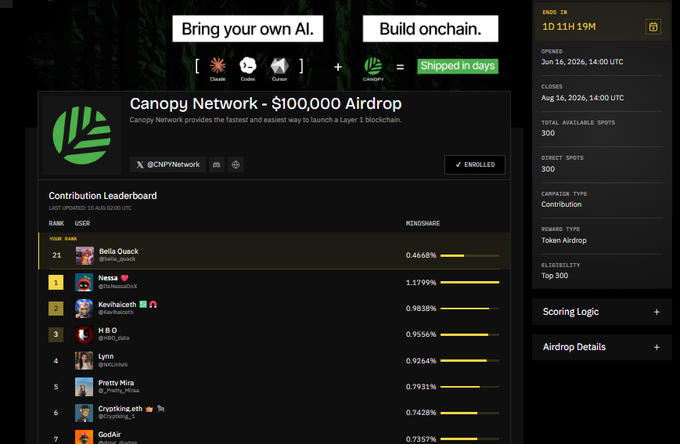680x444 pixels.
Task: Open the @CNPYNetwork X profile link
Action: coord(168,165)
